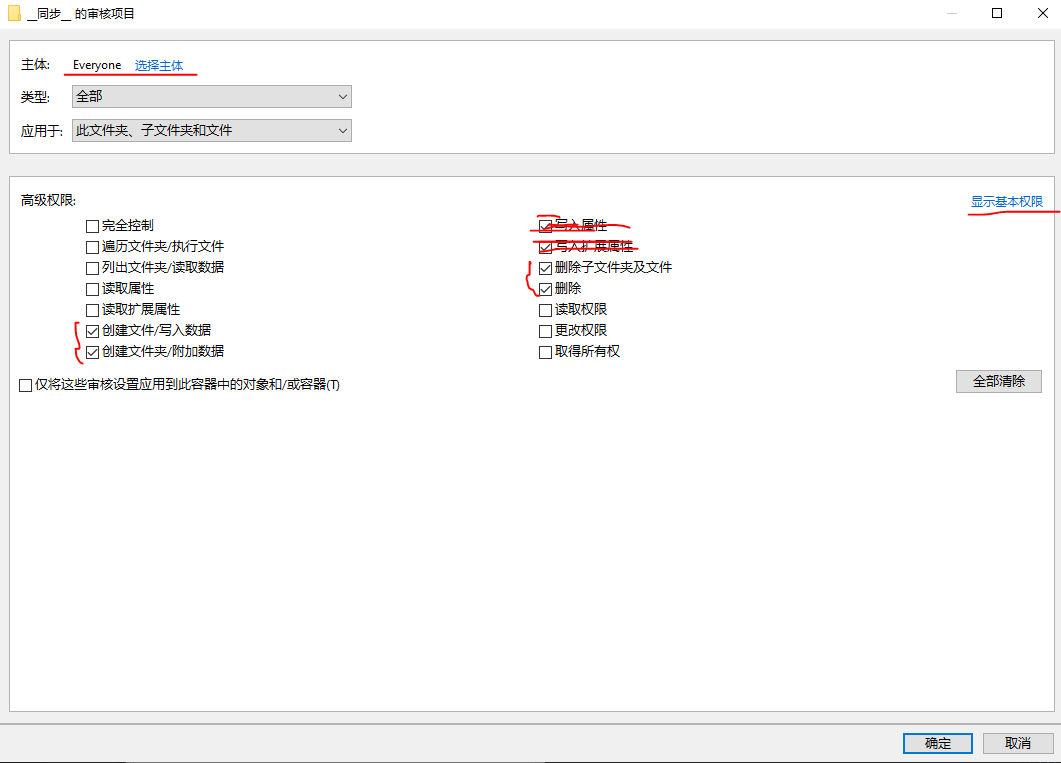This screenshot has height=763, width=1061.
Task: Uncheck 创建文件/写入数据
Action: [x=91, y=330]
